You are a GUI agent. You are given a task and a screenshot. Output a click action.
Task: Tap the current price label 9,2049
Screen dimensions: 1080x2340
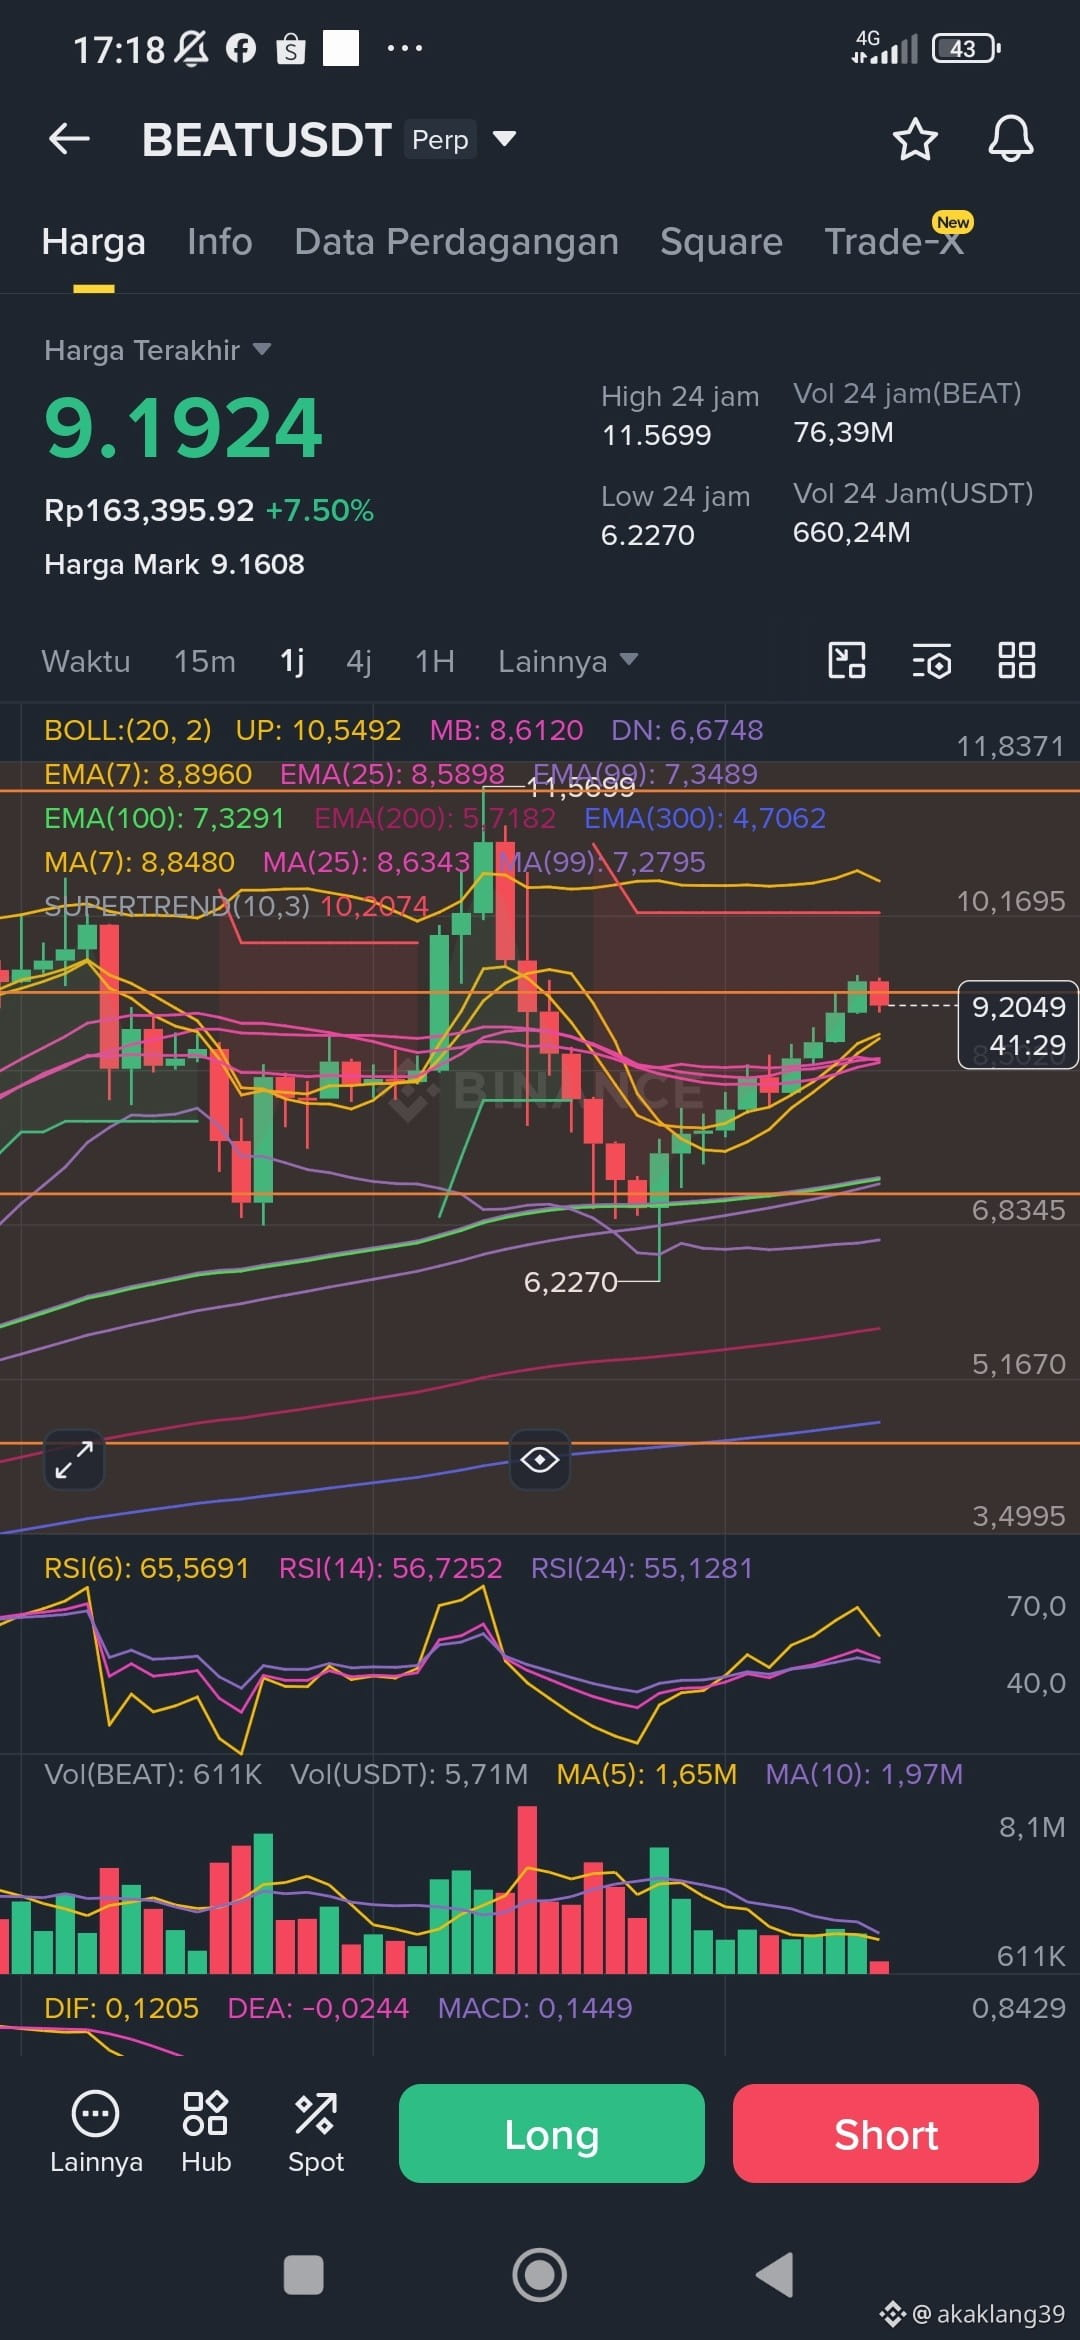point(1018,1006)
